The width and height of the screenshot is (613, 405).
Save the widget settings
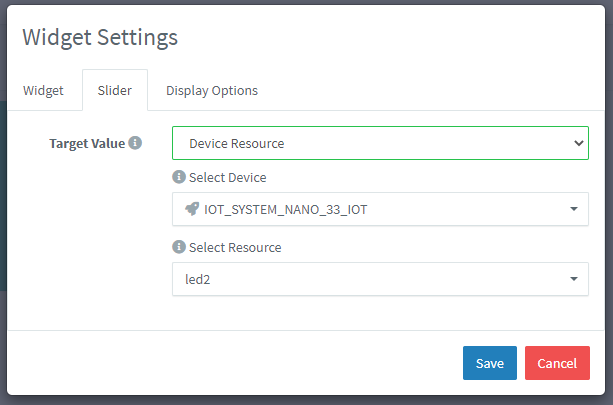(x=490, y=363)
